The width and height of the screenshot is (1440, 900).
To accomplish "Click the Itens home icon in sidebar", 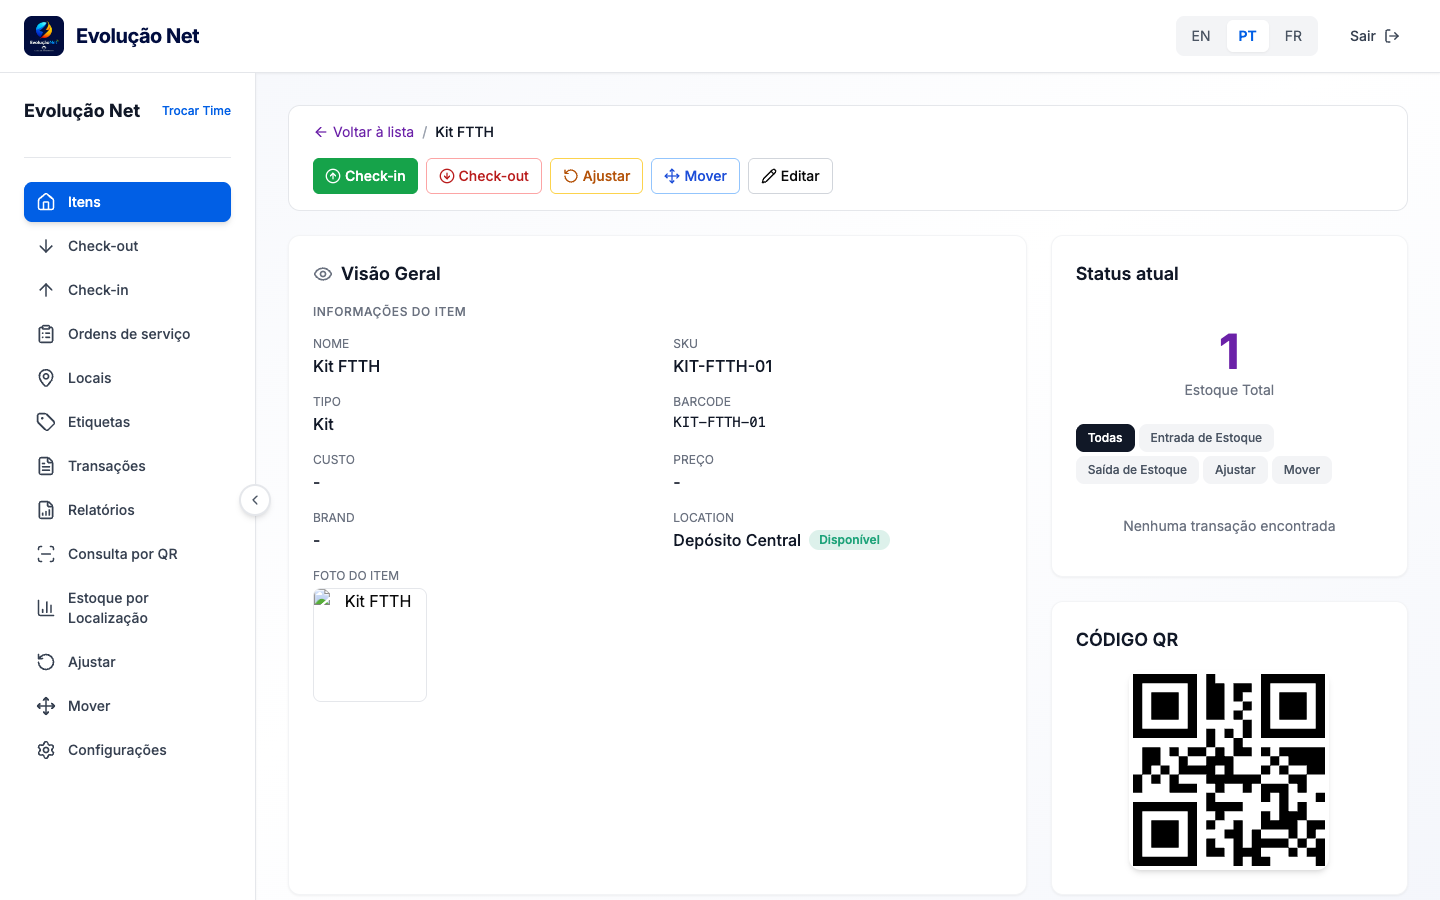I will (46, 202).
